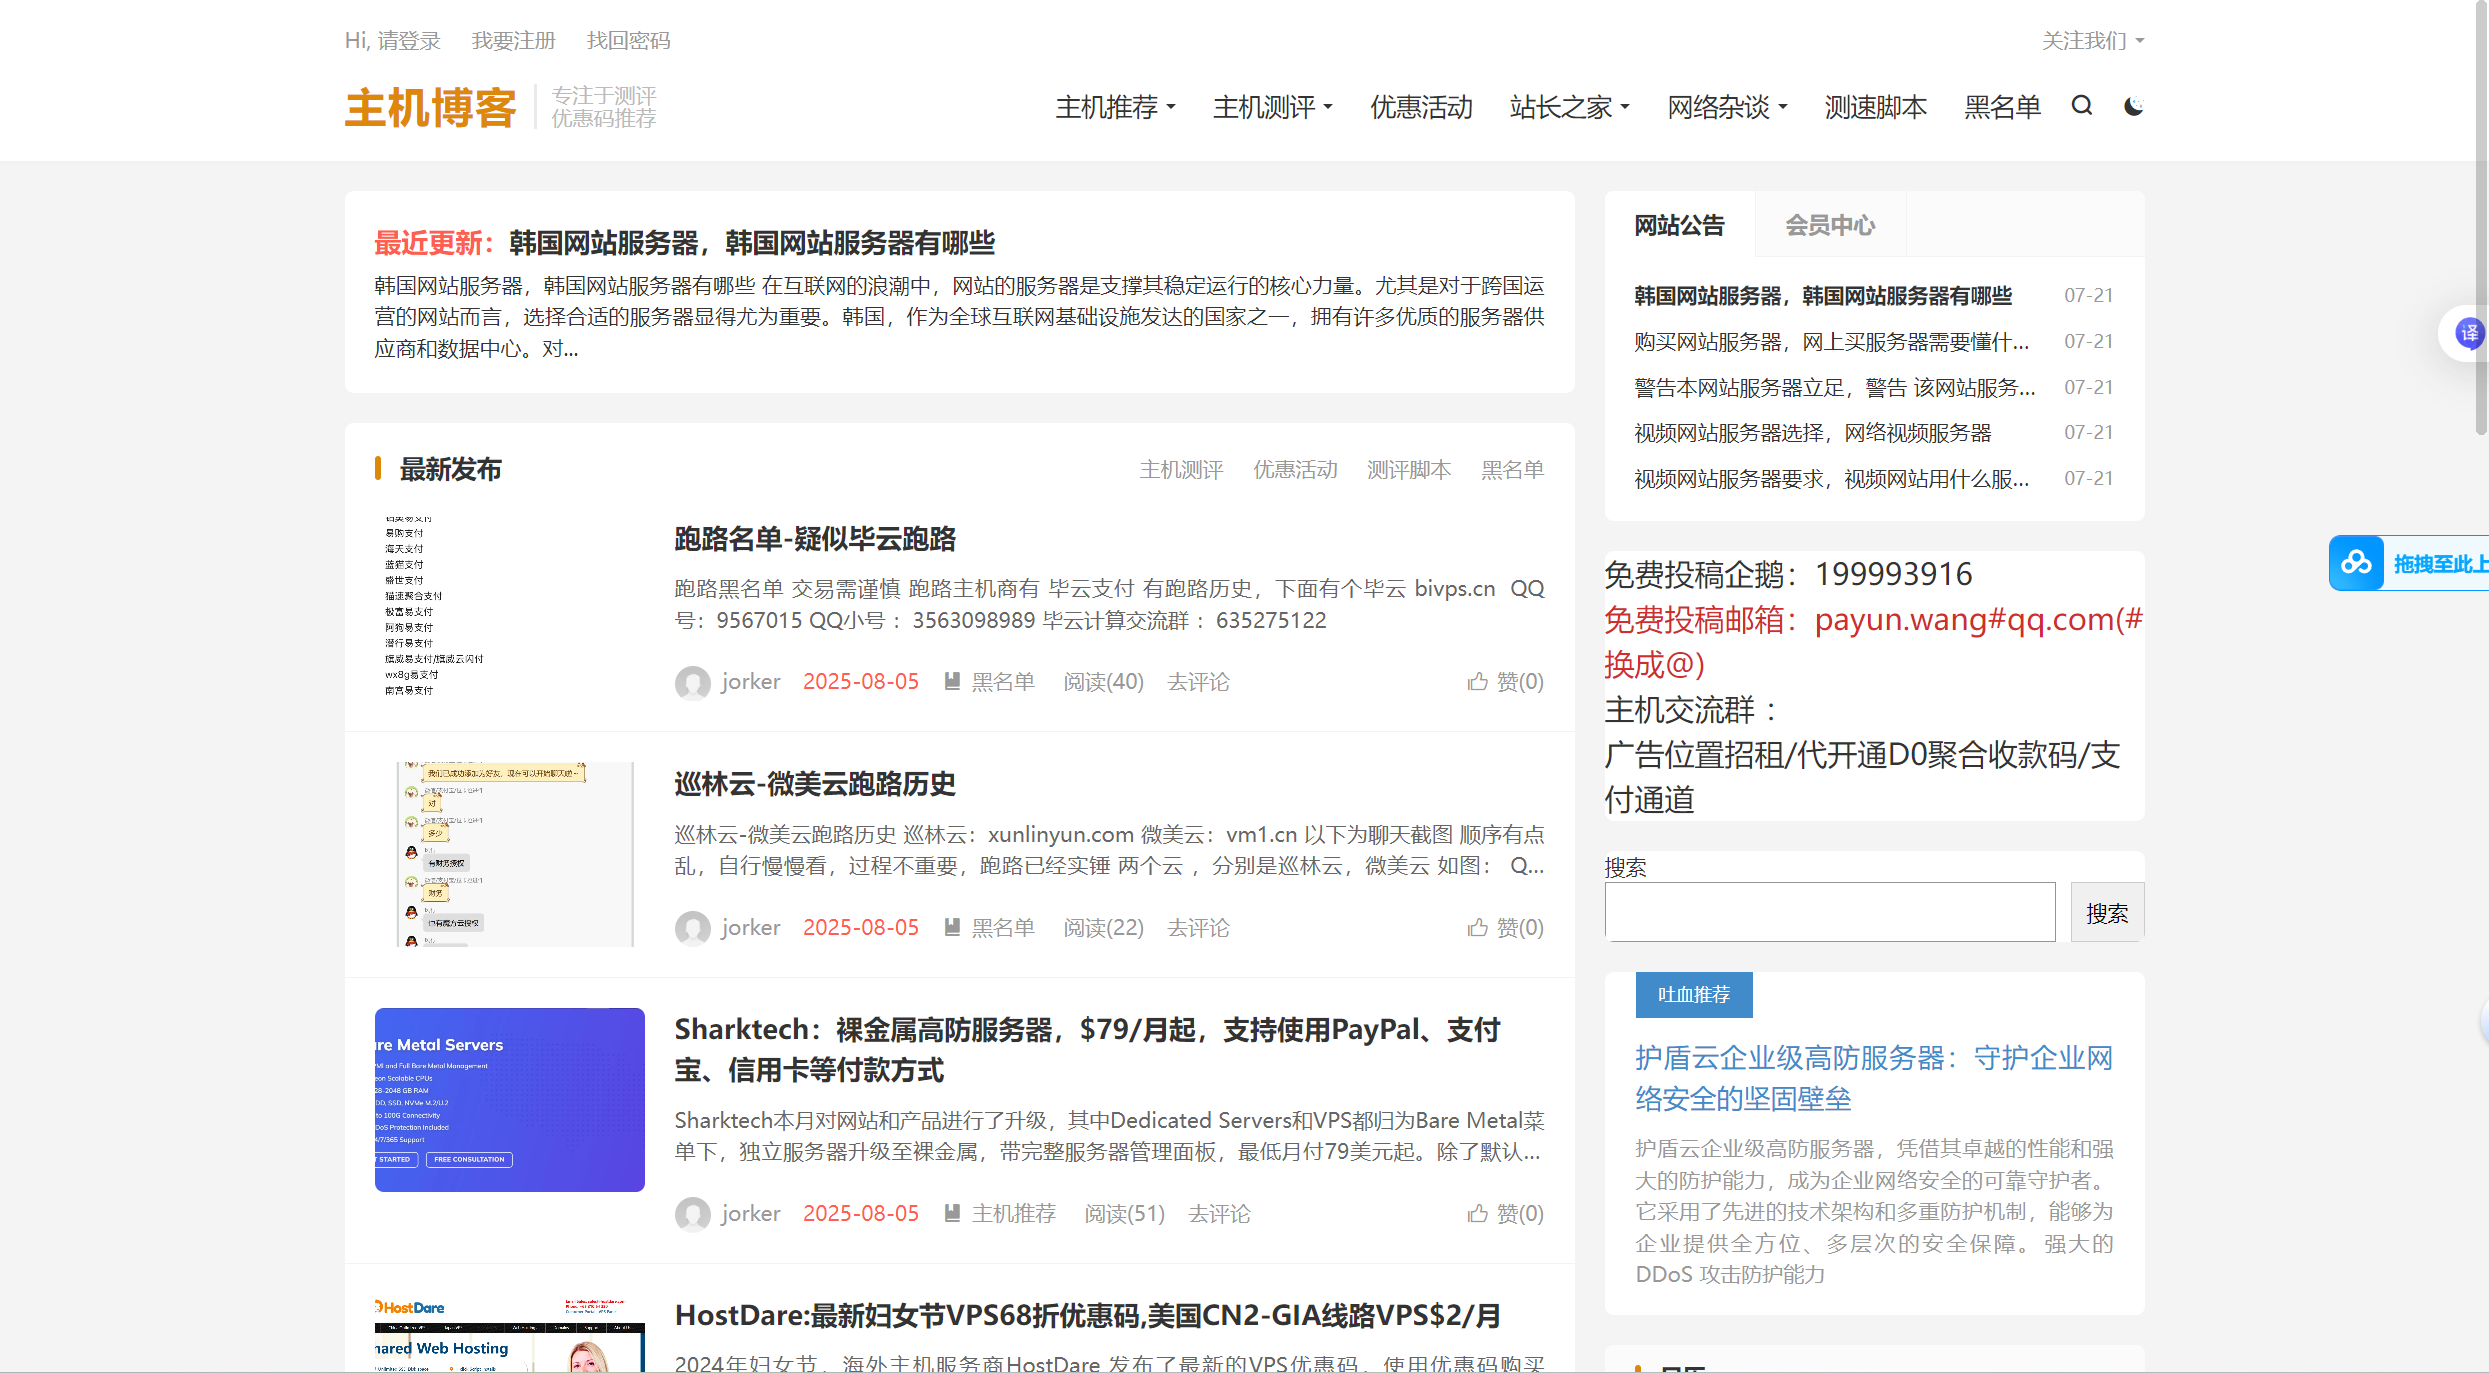Image resolution: width=2489 pixels, height=1373 pixels.
Task: Open the Sharktech Bare Metal Servers thumbnail
Action: (x=509, y=1100)
